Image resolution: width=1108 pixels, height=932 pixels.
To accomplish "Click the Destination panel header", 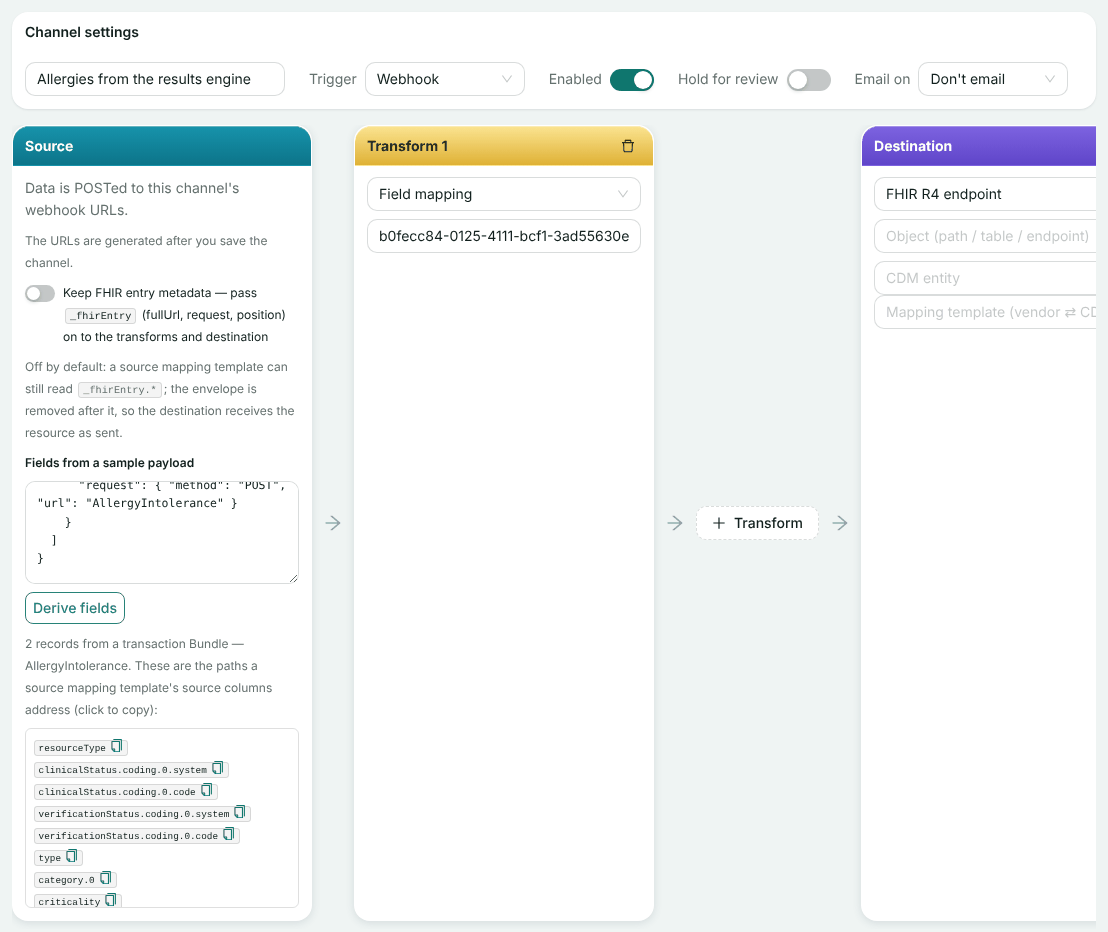I will pos(979,146).
